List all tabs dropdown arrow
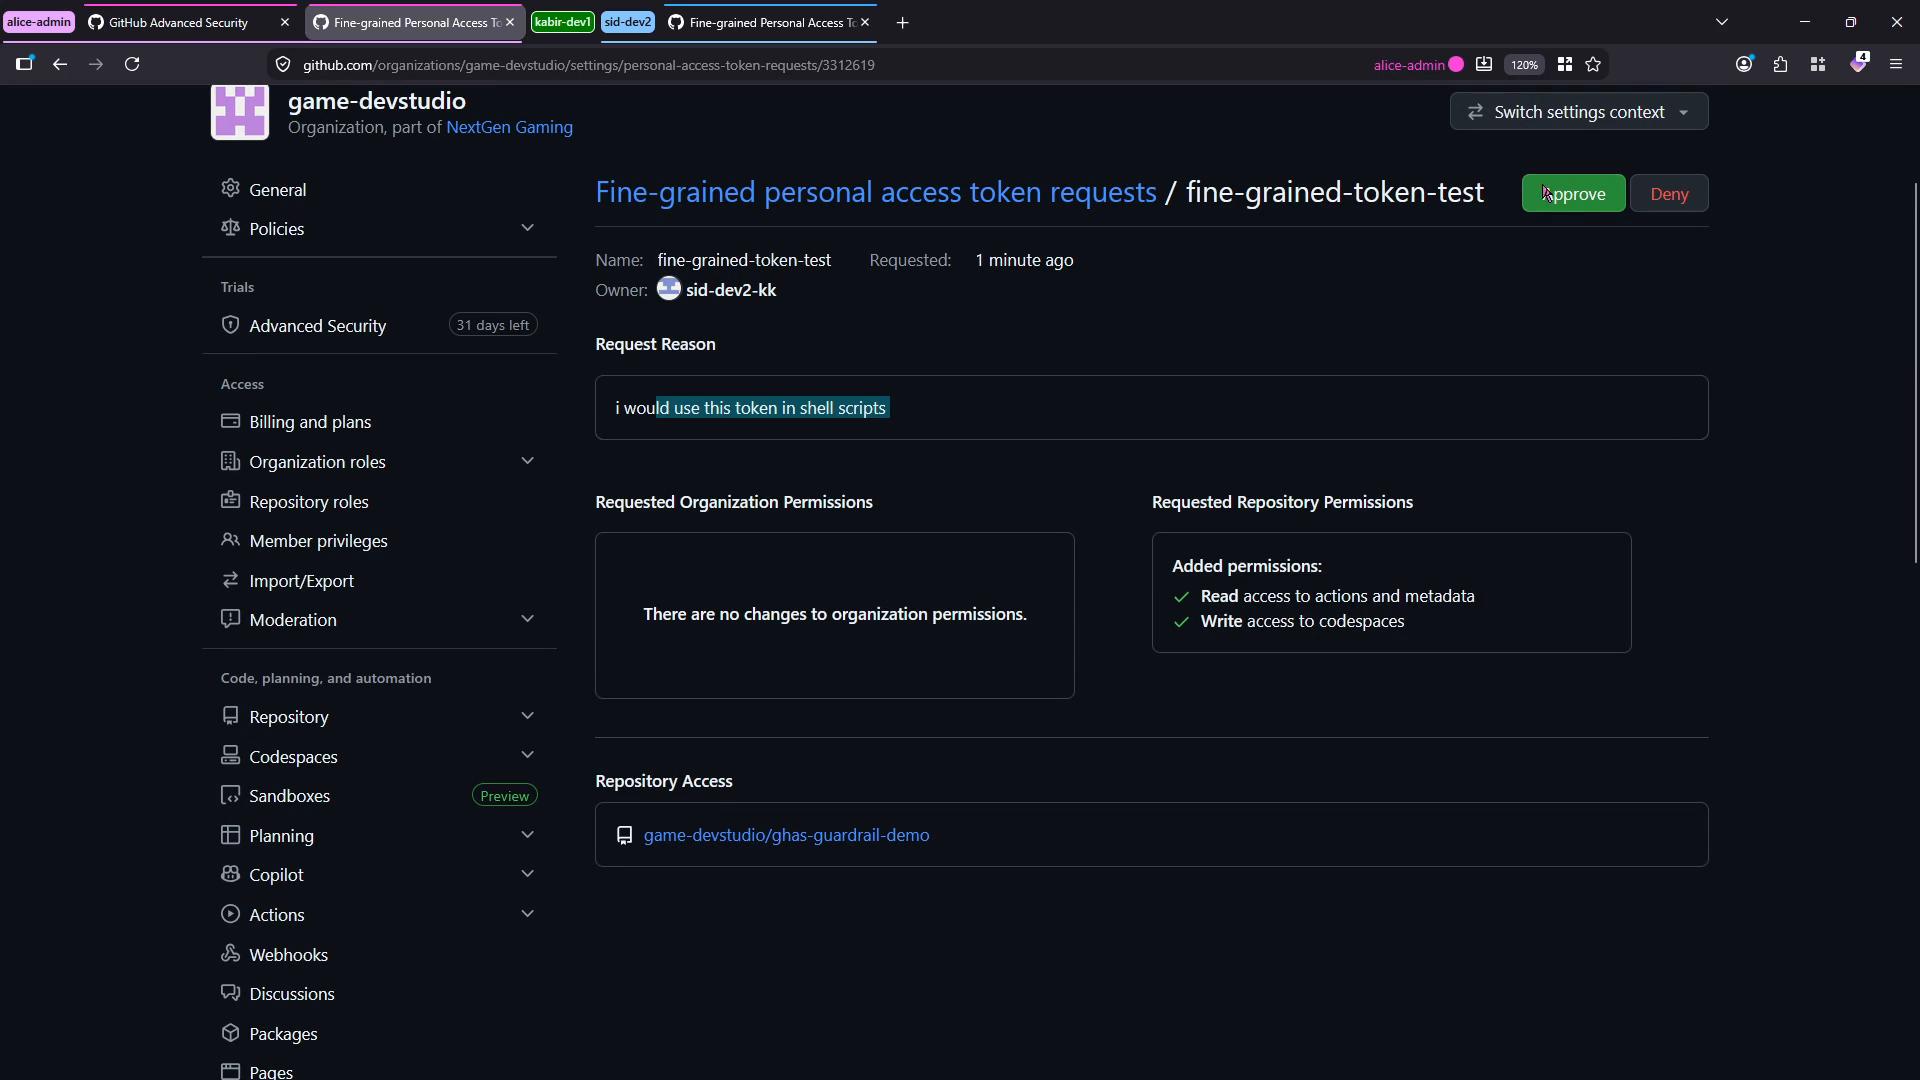 click(x=1722, y=22)
